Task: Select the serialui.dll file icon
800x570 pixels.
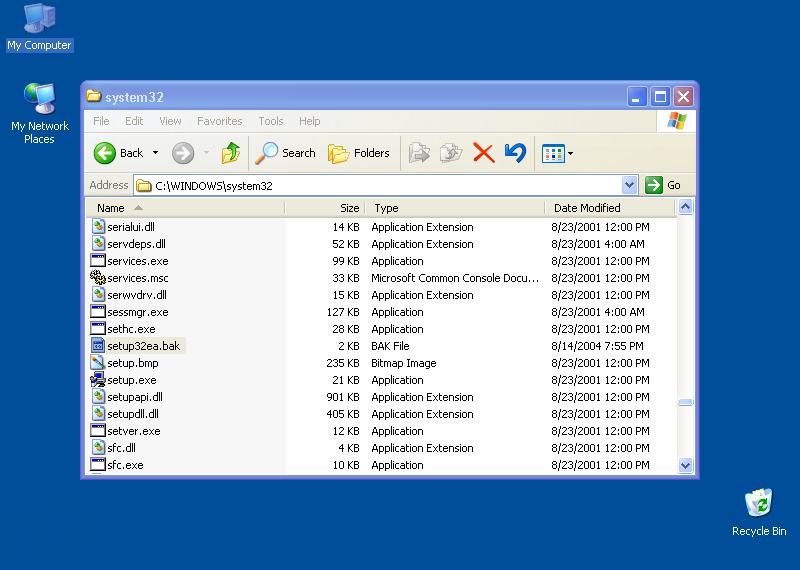Action: (98, 227)
